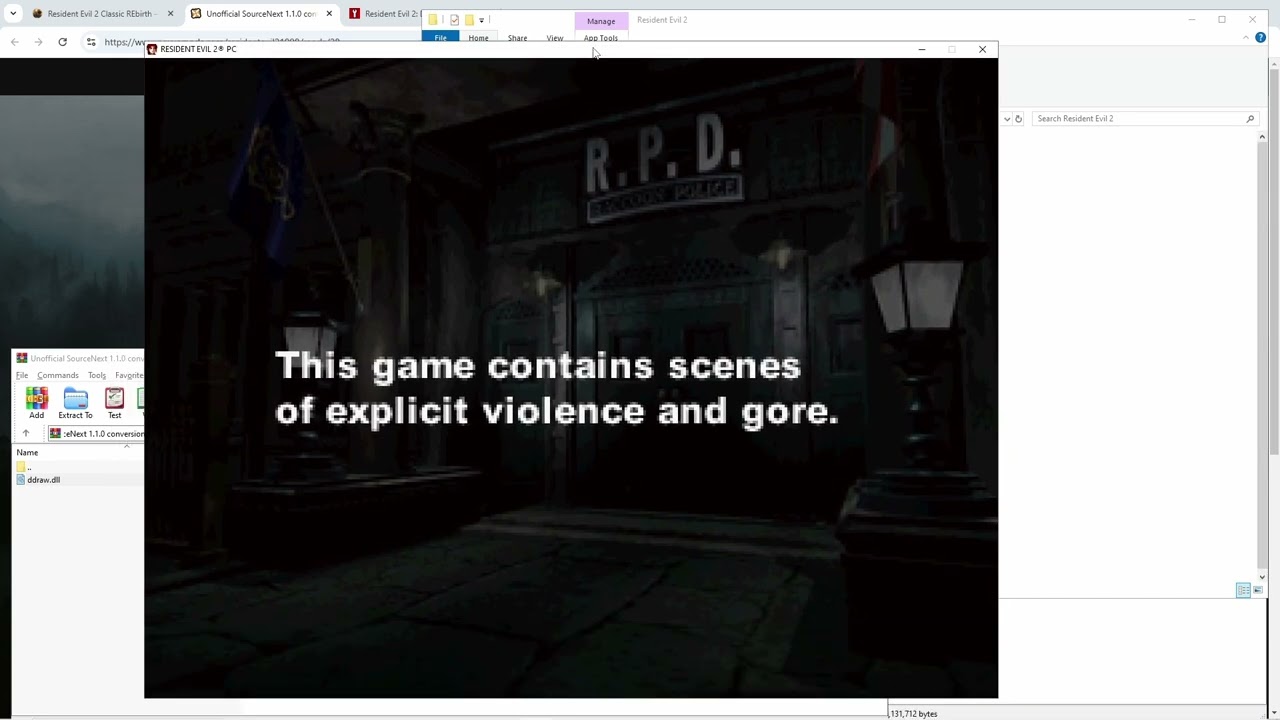This screenshot has width=1280, height=720.
Task: Click the Explorer refresh button
Action: tap(1019, 119)
